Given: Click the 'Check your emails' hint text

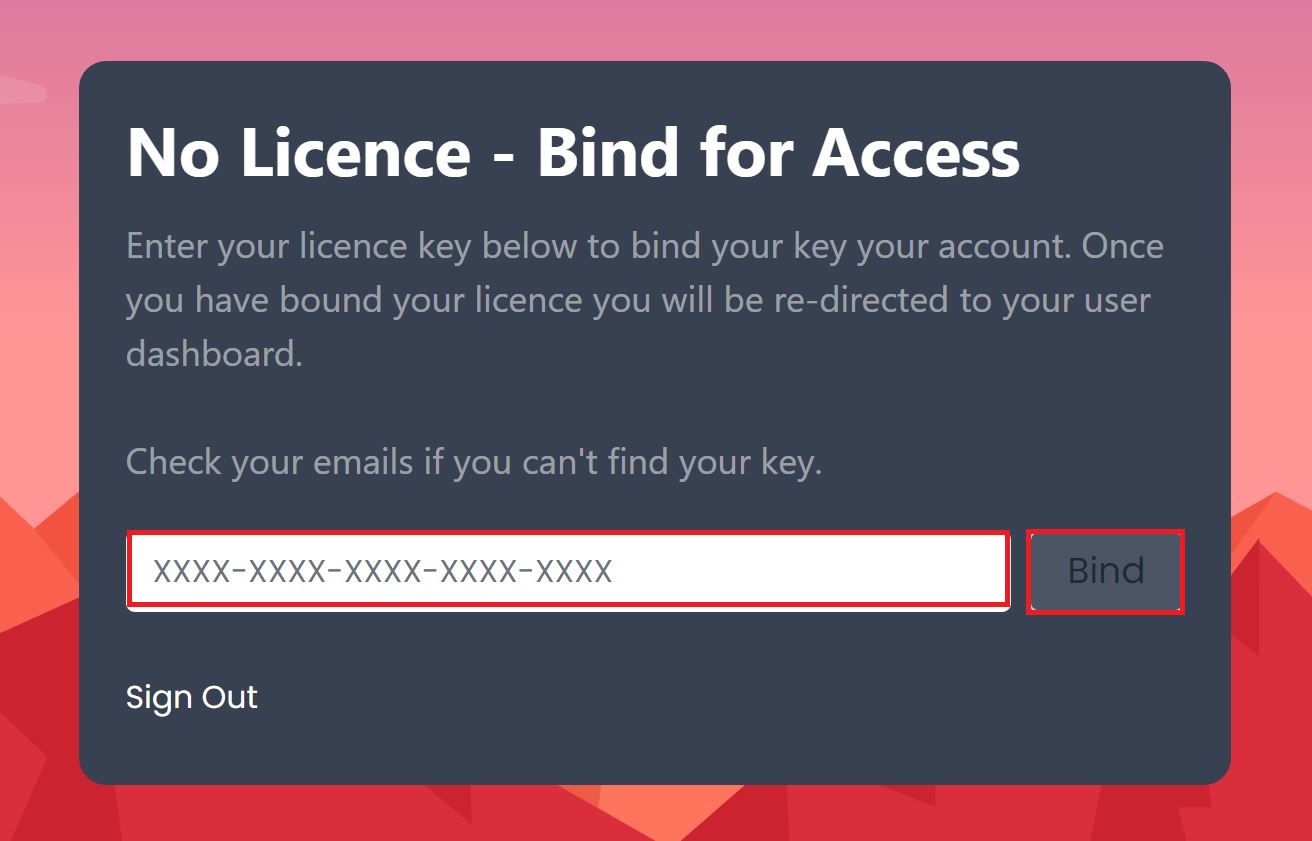Looking at the screenshot, I should 473,462.
